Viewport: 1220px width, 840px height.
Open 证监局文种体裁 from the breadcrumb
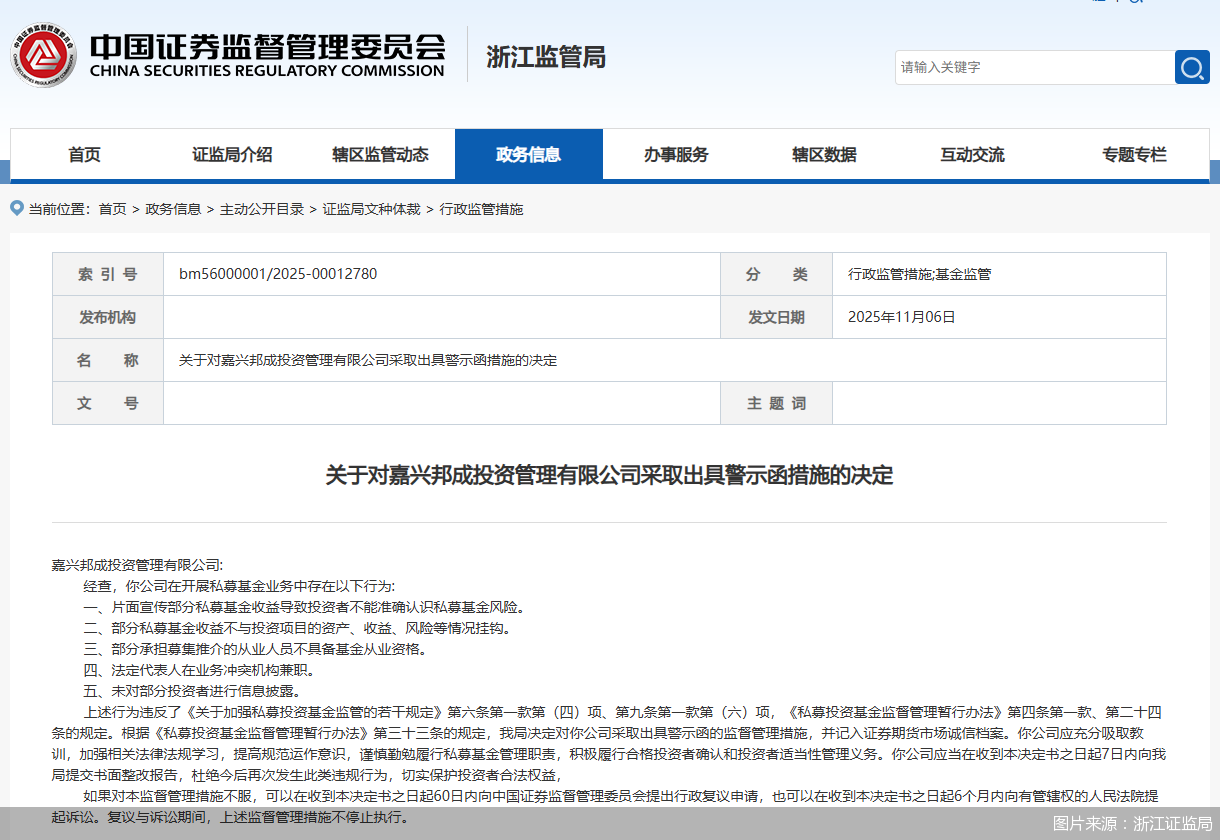(x=370, y=209)
